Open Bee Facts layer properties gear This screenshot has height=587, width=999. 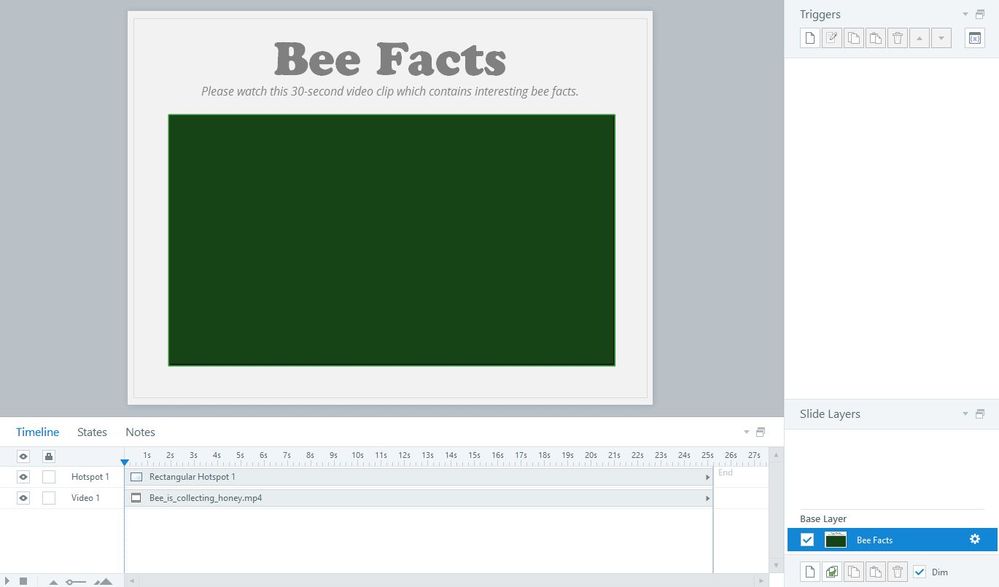[975, 540]
